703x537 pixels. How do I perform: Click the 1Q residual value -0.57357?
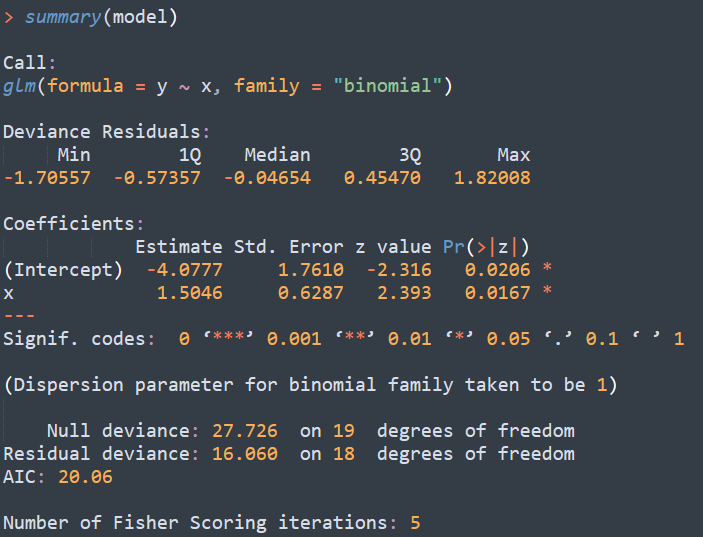click(x=157, y=178)
